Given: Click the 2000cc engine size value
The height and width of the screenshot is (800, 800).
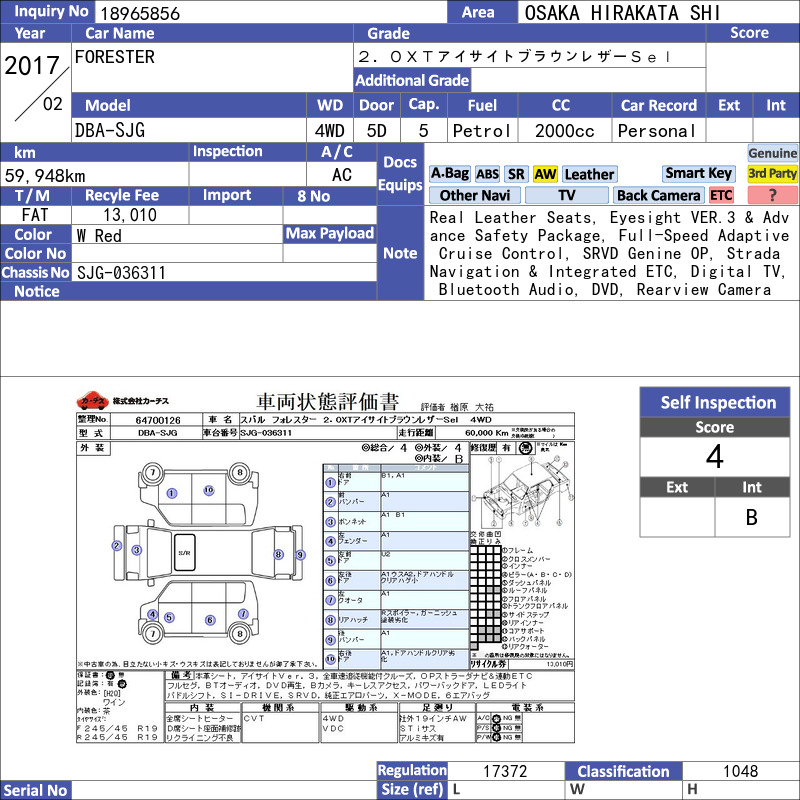Looking at the screenshot, I should point(565,131).
